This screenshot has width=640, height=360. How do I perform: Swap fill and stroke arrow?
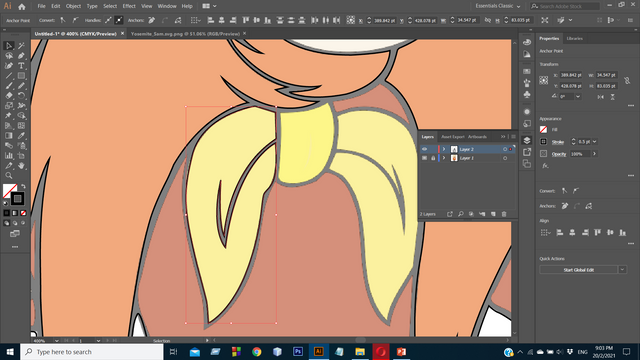(x=23, y=186)
